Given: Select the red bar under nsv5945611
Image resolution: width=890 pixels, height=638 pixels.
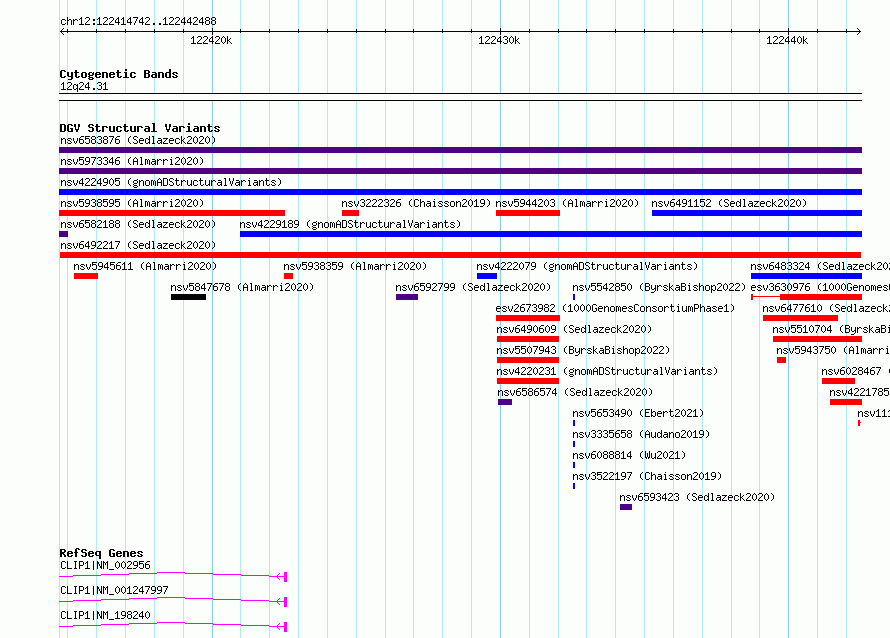Looking at the screenshot, I should [86, 276].
